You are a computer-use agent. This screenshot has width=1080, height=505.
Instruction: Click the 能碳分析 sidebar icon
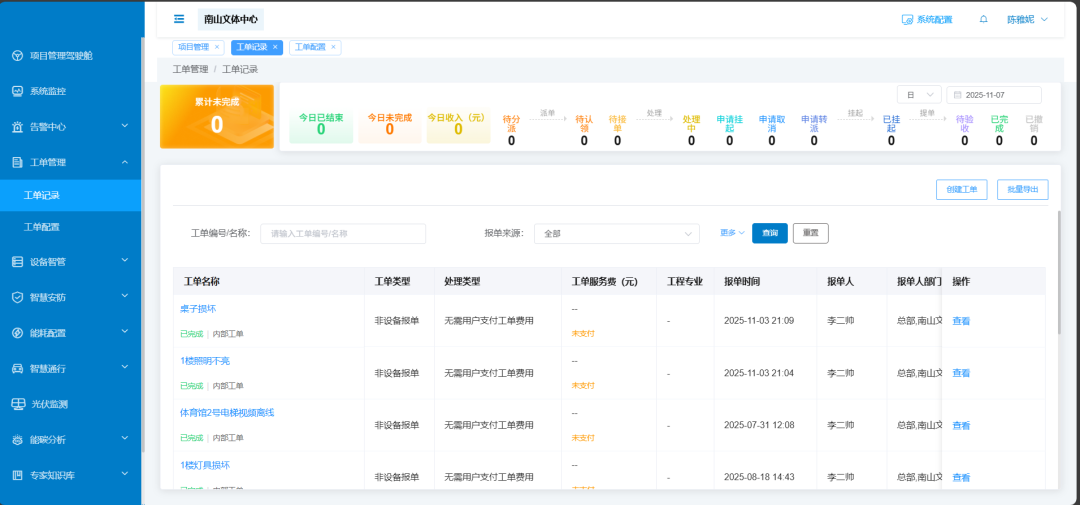(x=18, y=440)
